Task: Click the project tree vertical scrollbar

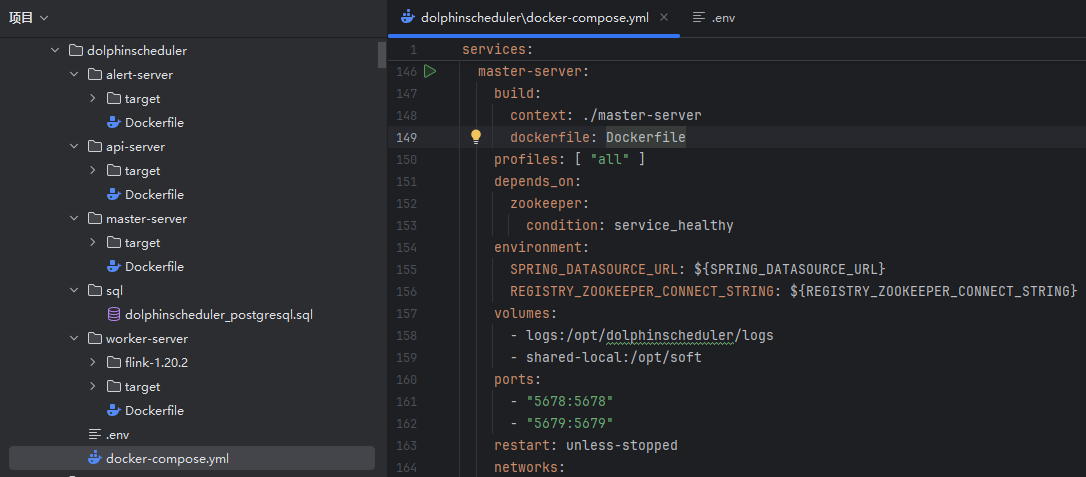Action: [x=382, y=55]
